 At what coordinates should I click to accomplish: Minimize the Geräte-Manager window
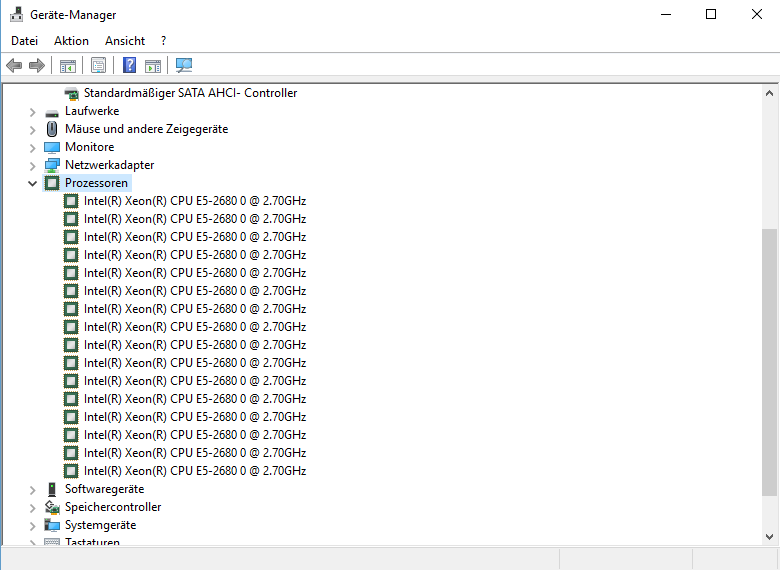tap(666, 14)
